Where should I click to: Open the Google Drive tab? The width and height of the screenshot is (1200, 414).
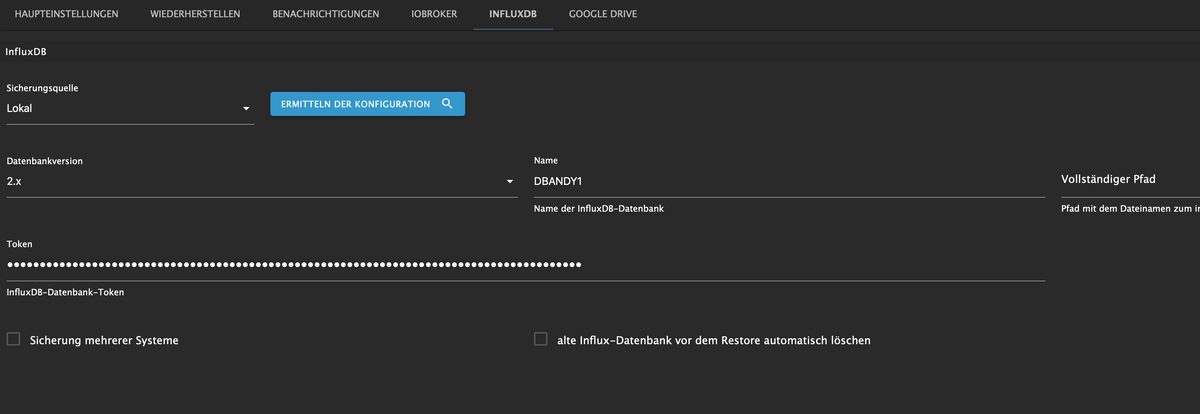coord(602,15)
